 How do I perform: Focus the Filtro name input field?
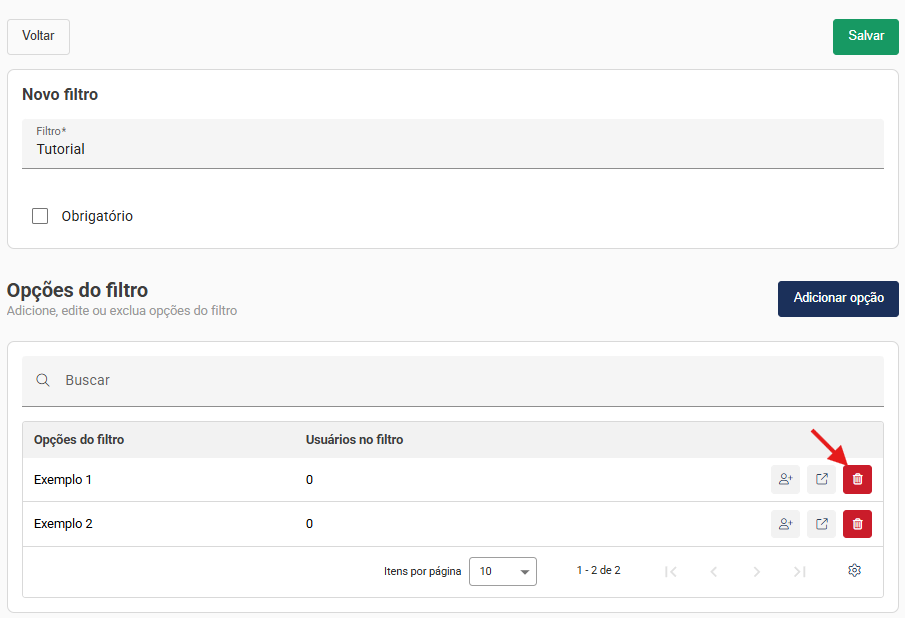(x=452, y=150)
